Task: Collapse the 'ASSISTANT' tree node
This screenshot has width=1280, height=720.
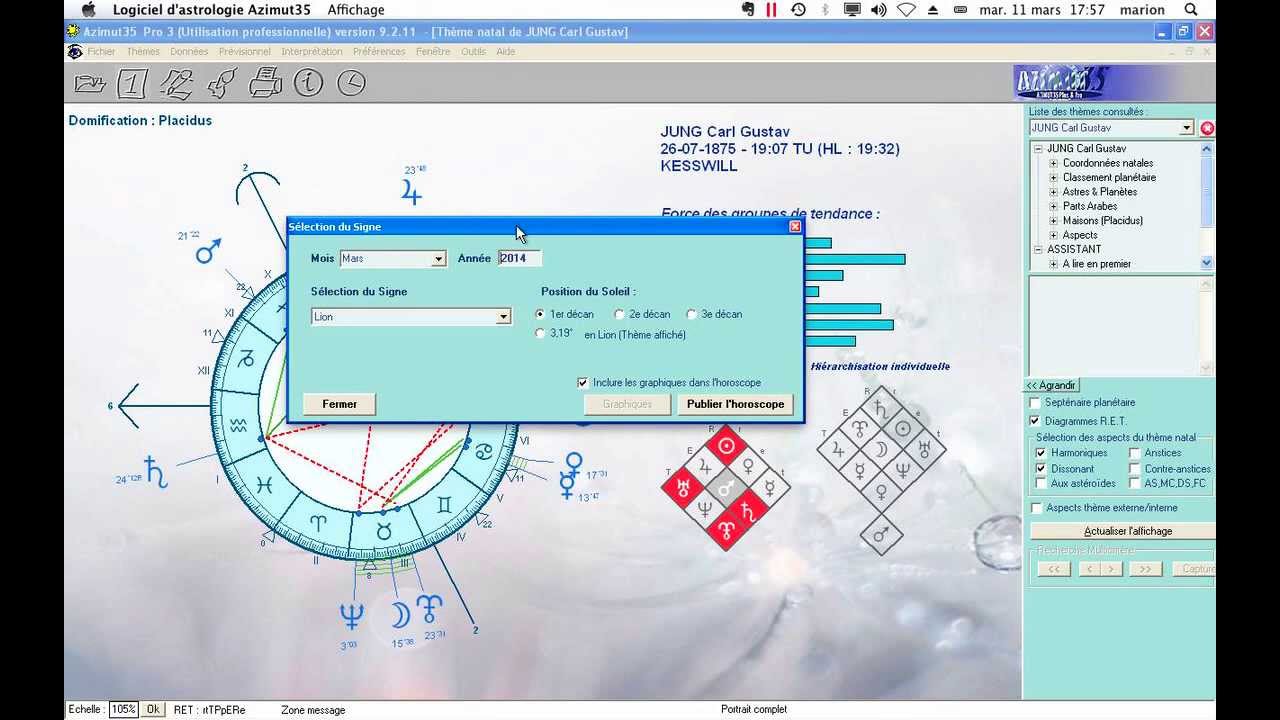Action: coord(1038,249)
